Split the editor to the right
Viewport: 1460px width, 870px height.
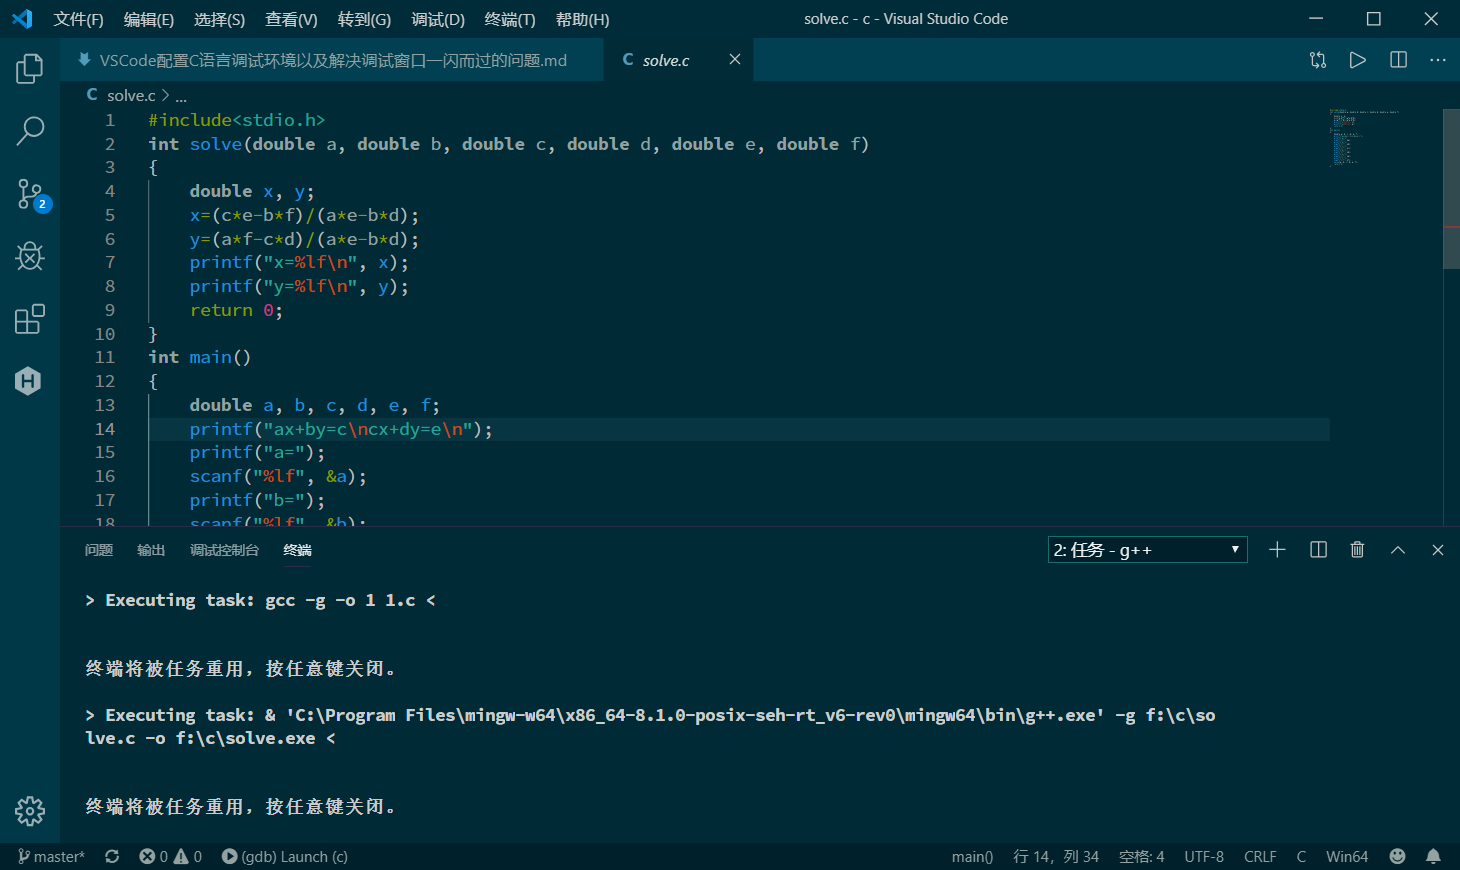(1398, 60)
